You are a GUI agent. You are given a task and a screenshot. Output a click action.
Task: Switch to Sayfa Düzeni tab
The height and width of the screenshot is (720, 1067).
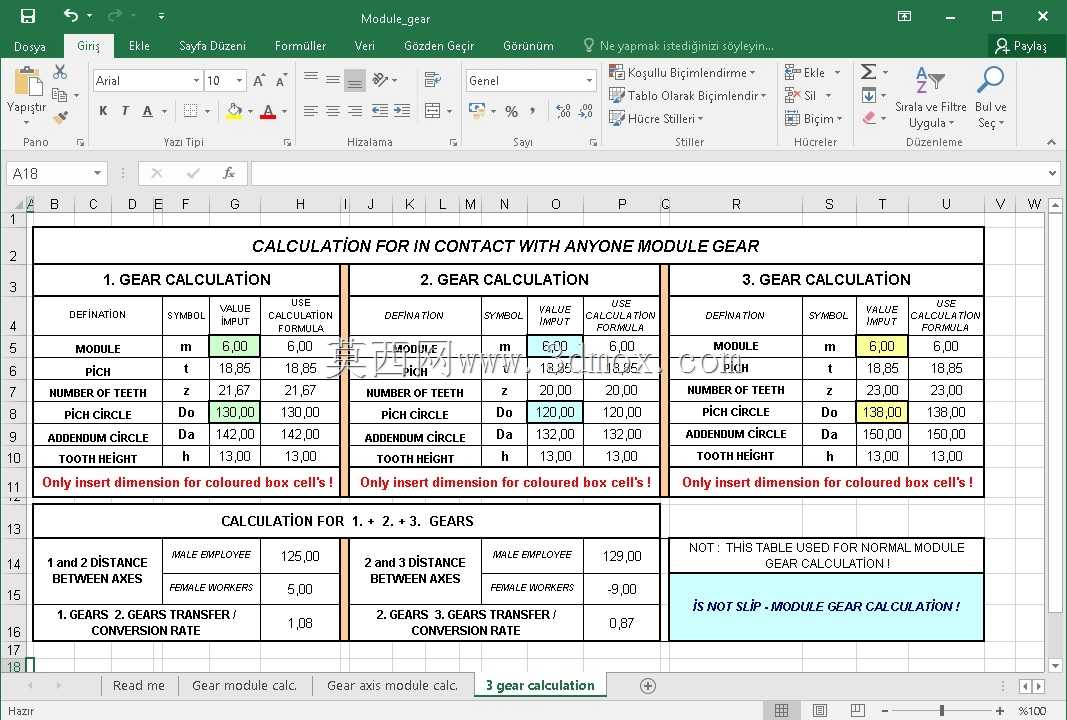tap(212, 46)
